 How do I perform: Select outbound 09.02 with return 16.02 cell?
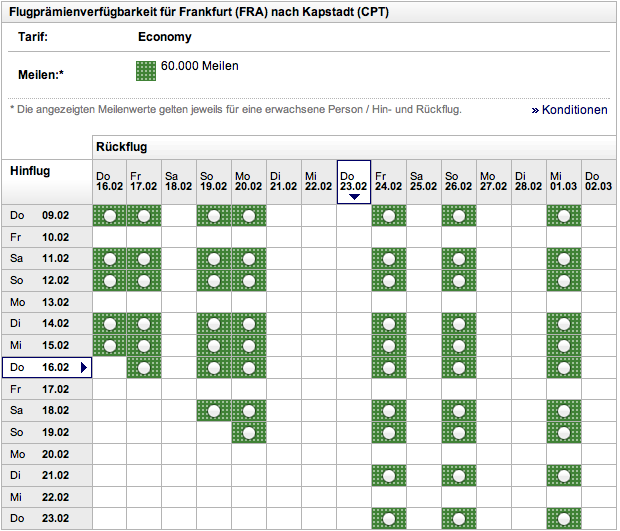(110, 216)
